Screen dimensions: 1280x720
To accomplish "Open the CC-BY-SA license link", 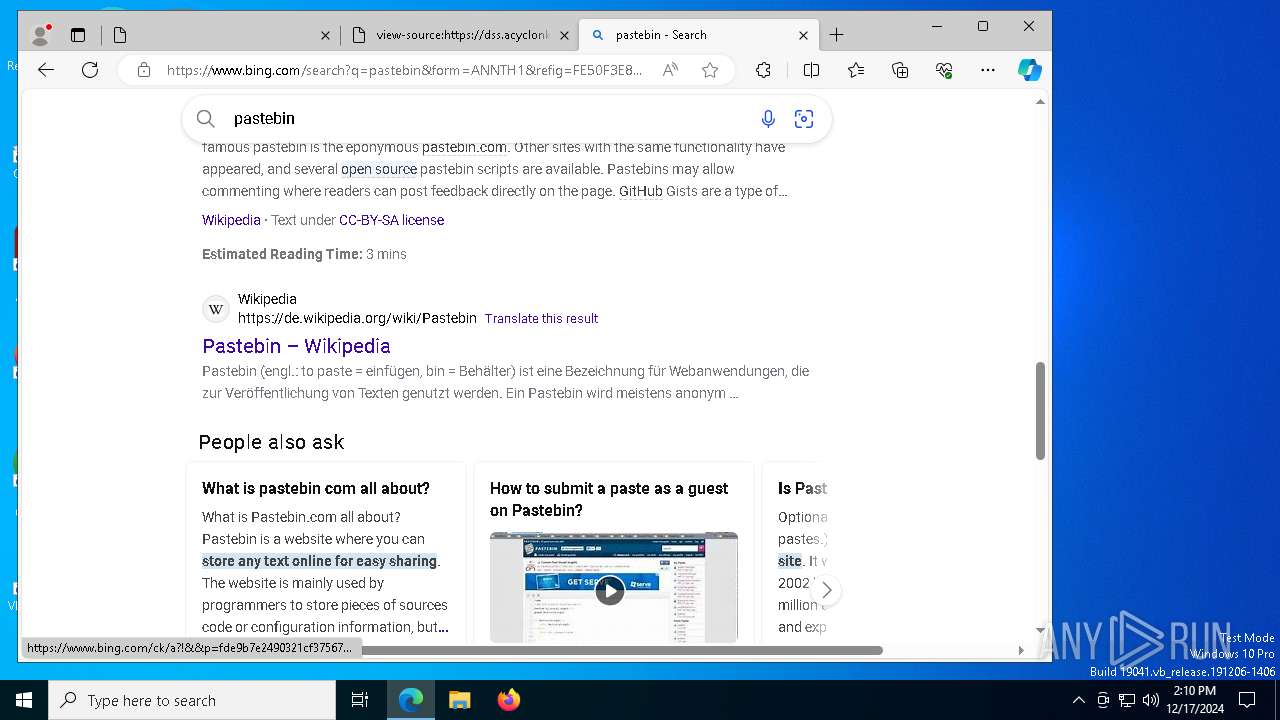I will pos(391,220).
